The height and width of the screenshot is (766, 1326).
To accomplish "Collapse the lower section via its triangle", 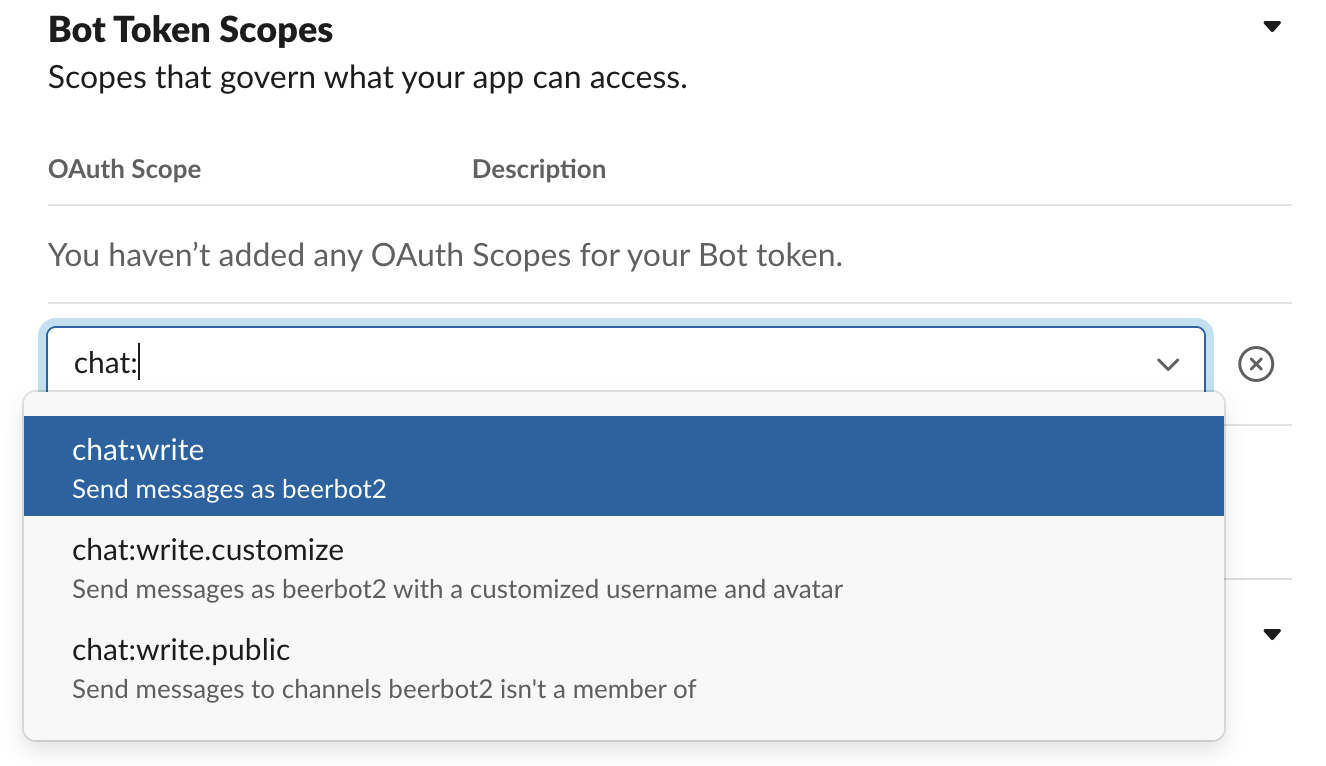I will (1272, 634).
